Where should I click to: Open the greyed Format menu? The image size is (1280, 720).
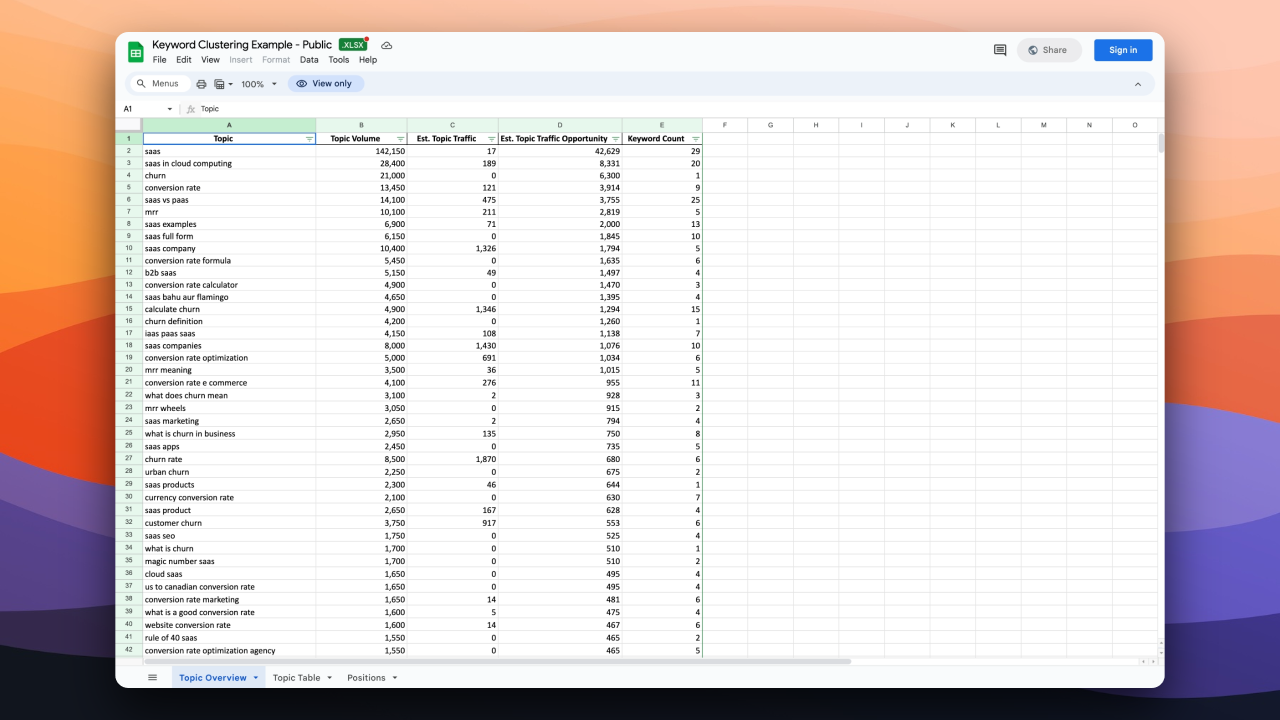click(276, 60)
